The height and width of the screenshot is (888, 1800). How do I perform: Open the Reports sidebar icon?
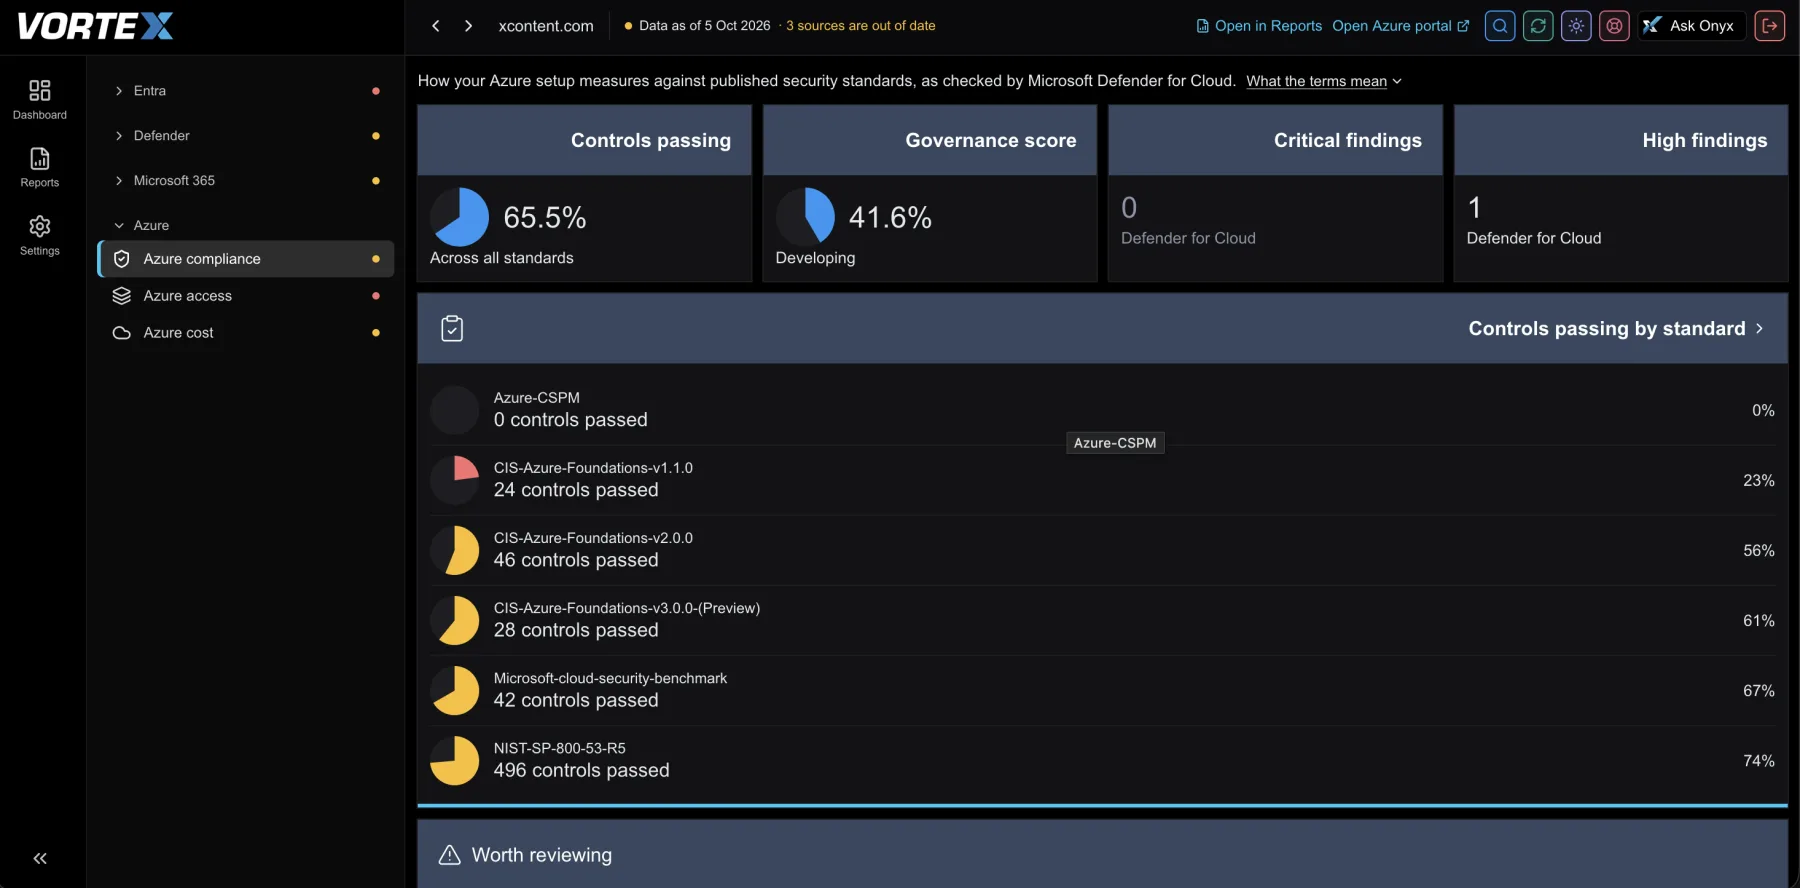point(40,168)
